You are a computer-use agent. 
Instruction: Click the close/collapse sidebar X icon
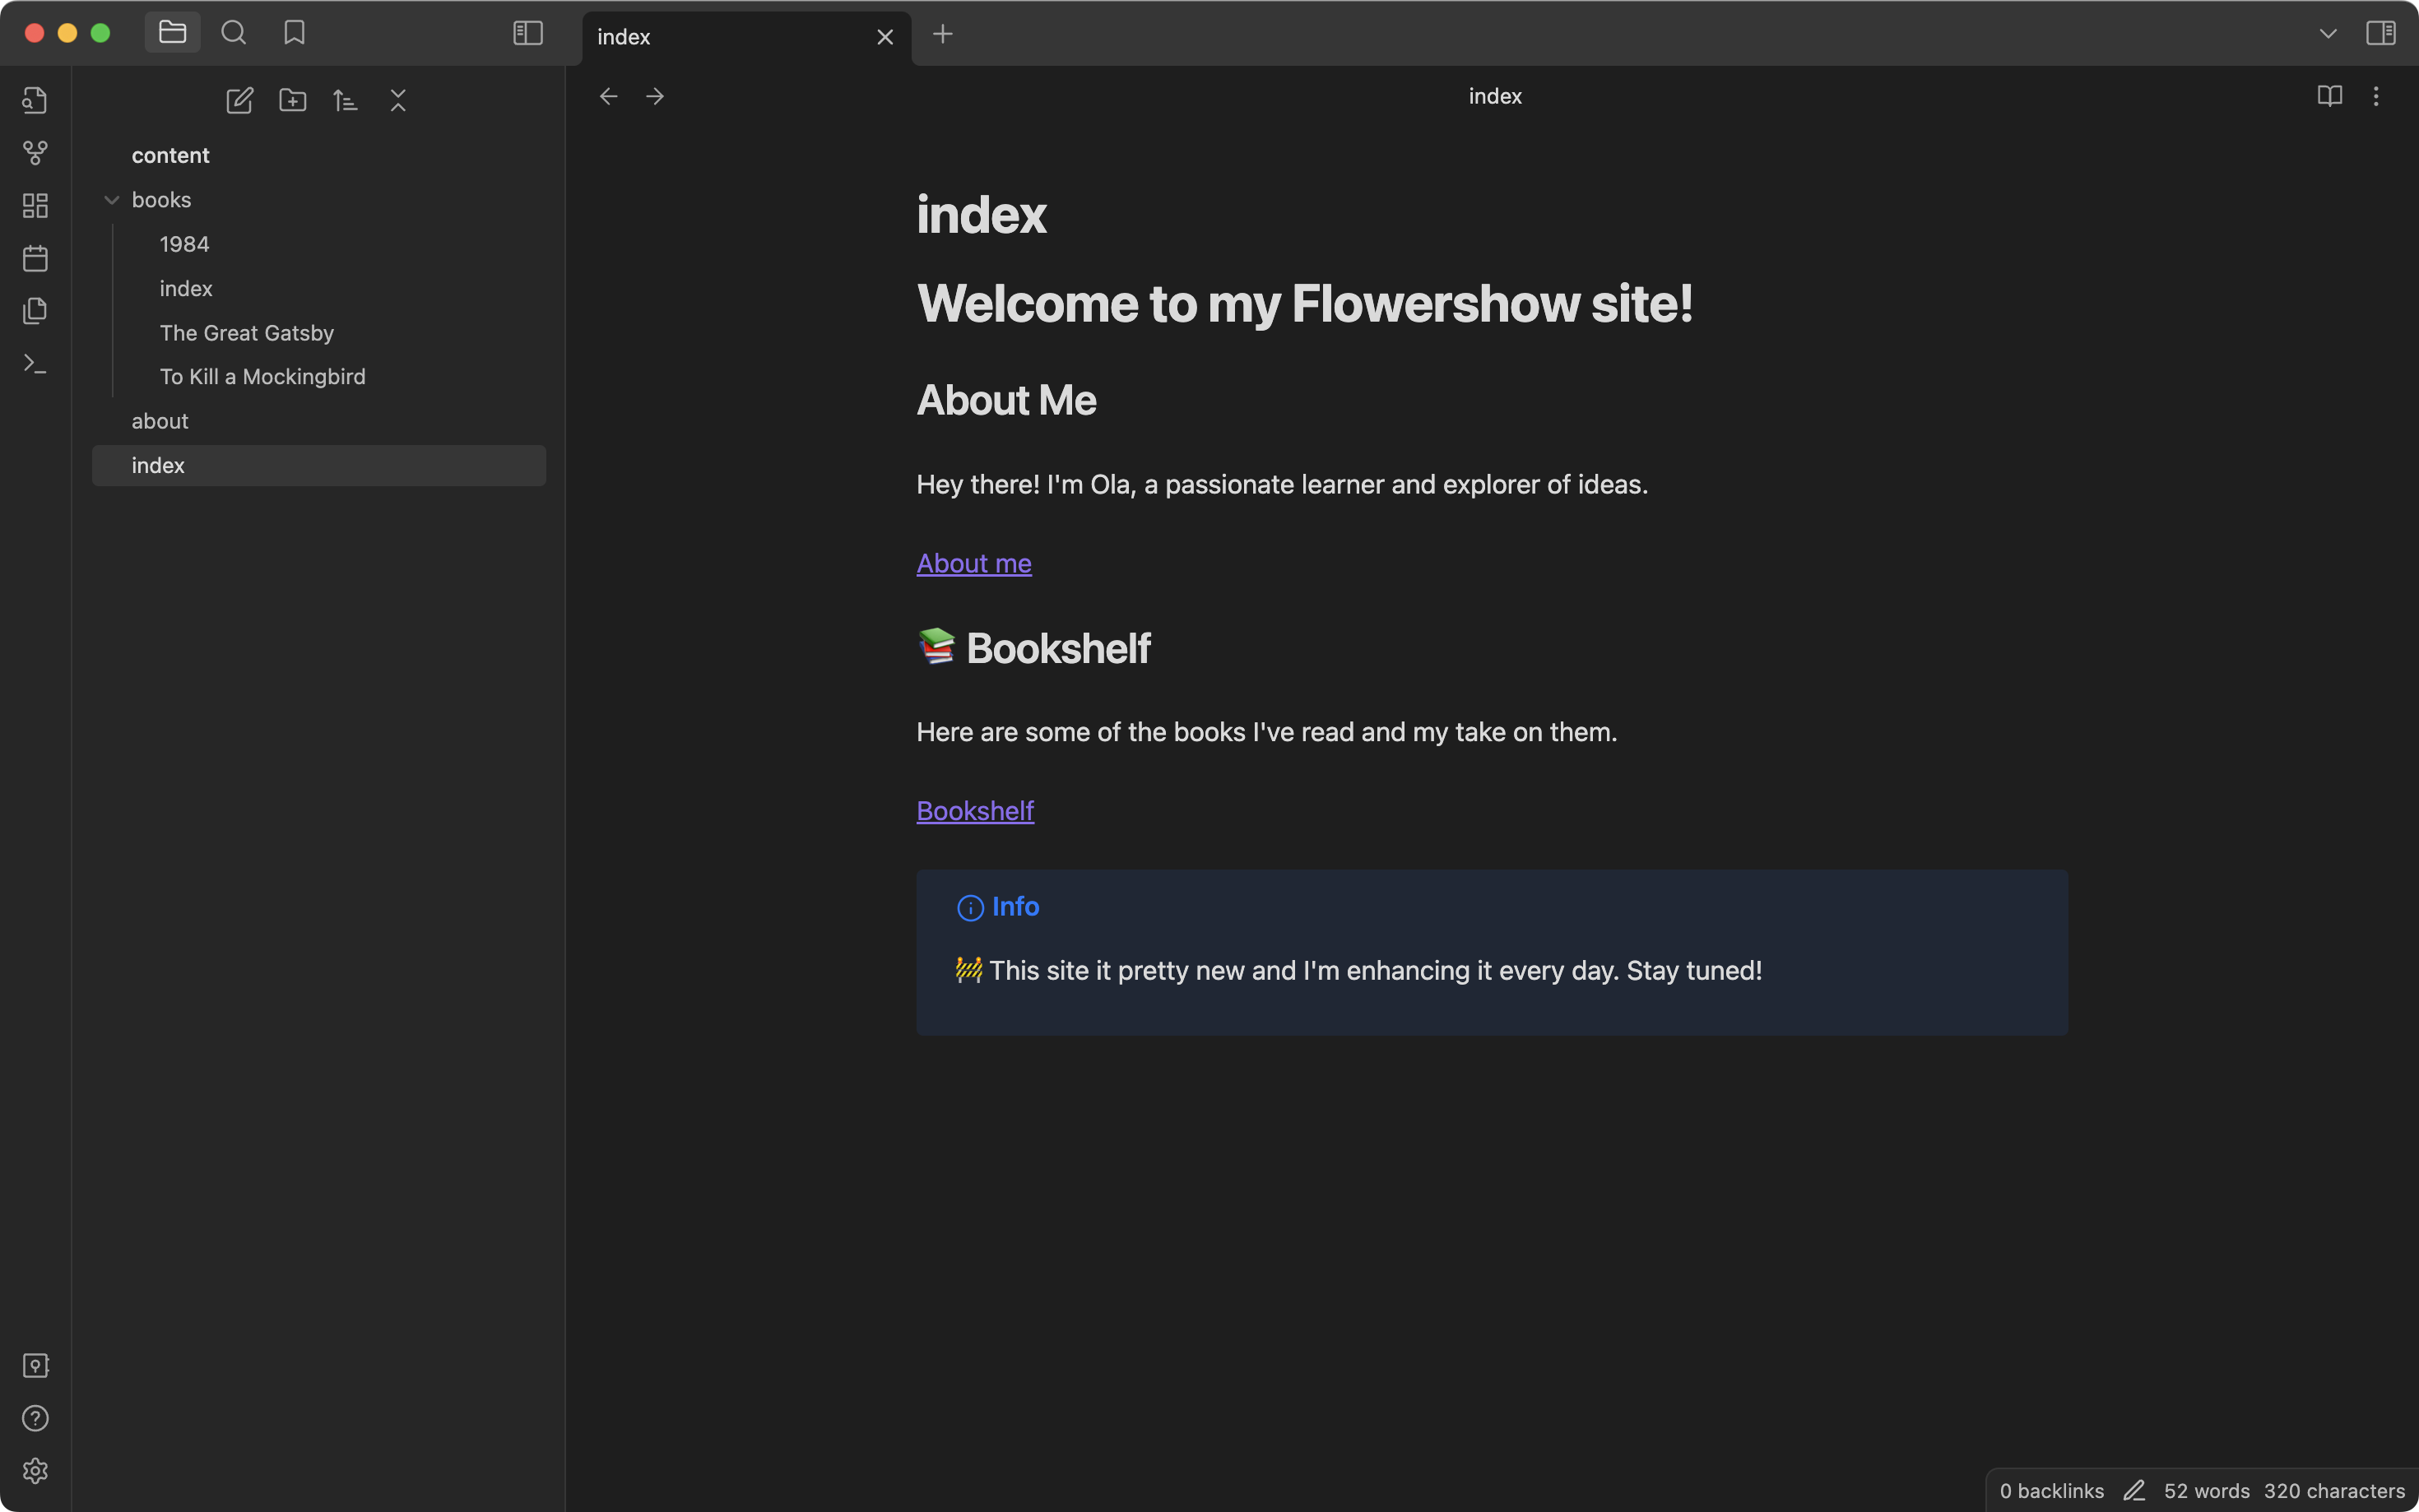397,101
